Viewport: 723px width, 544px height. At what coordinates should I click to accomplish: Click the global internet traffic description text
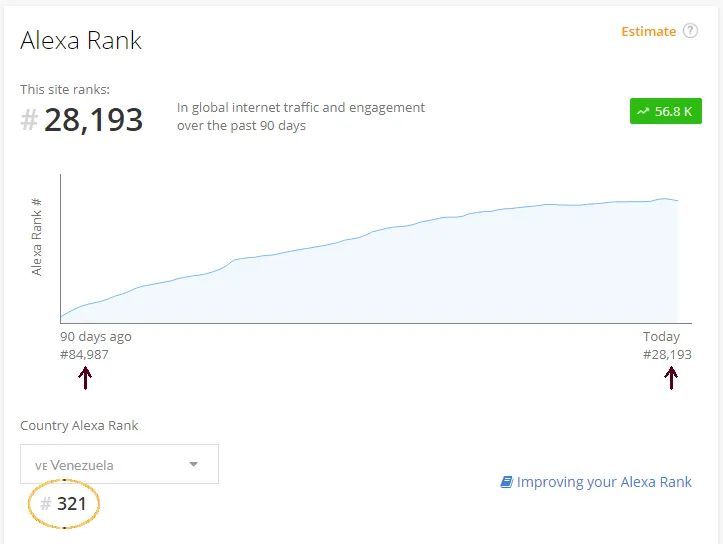301,116
